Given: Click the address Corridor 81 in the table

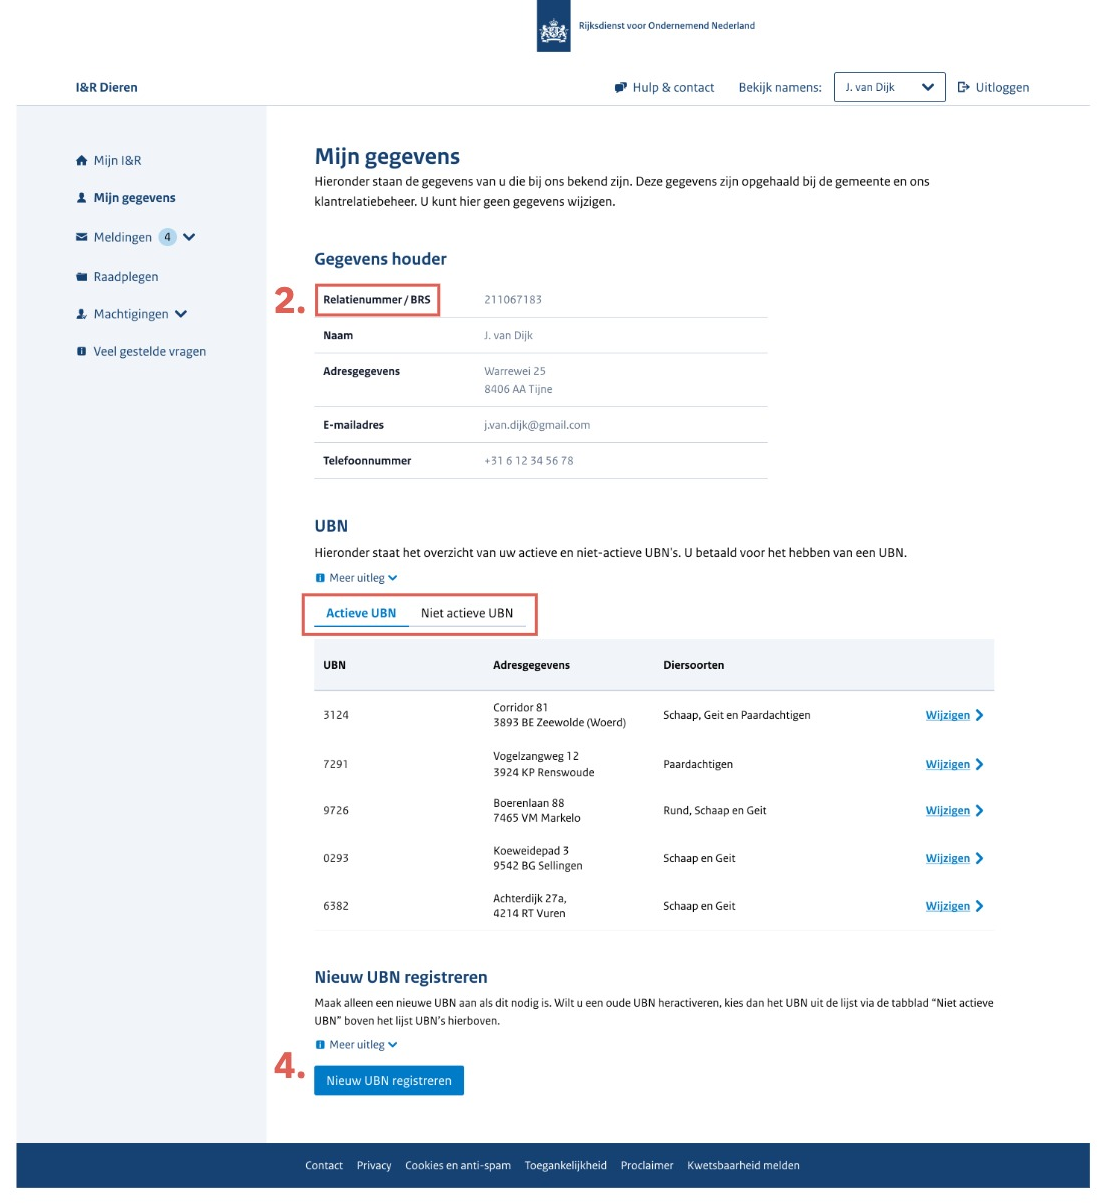Looking at the screenshot, I should click(x=520, y=708).
